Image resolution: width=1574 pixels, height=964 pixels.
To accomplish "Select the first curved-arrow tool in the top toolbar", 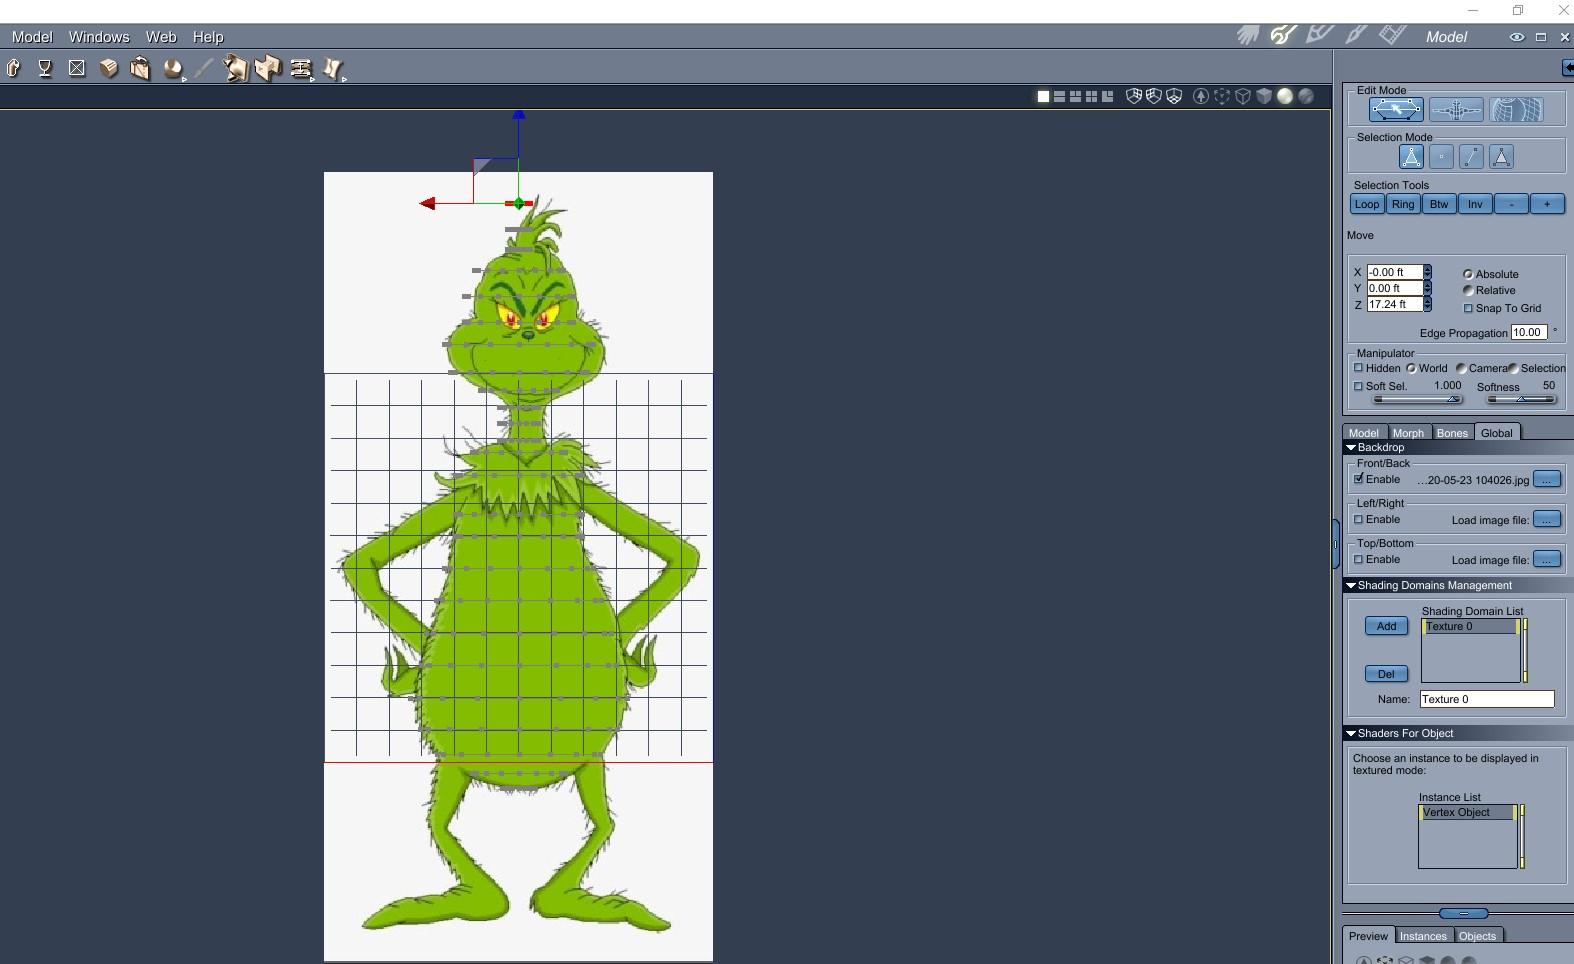I will tap(14, 68).
